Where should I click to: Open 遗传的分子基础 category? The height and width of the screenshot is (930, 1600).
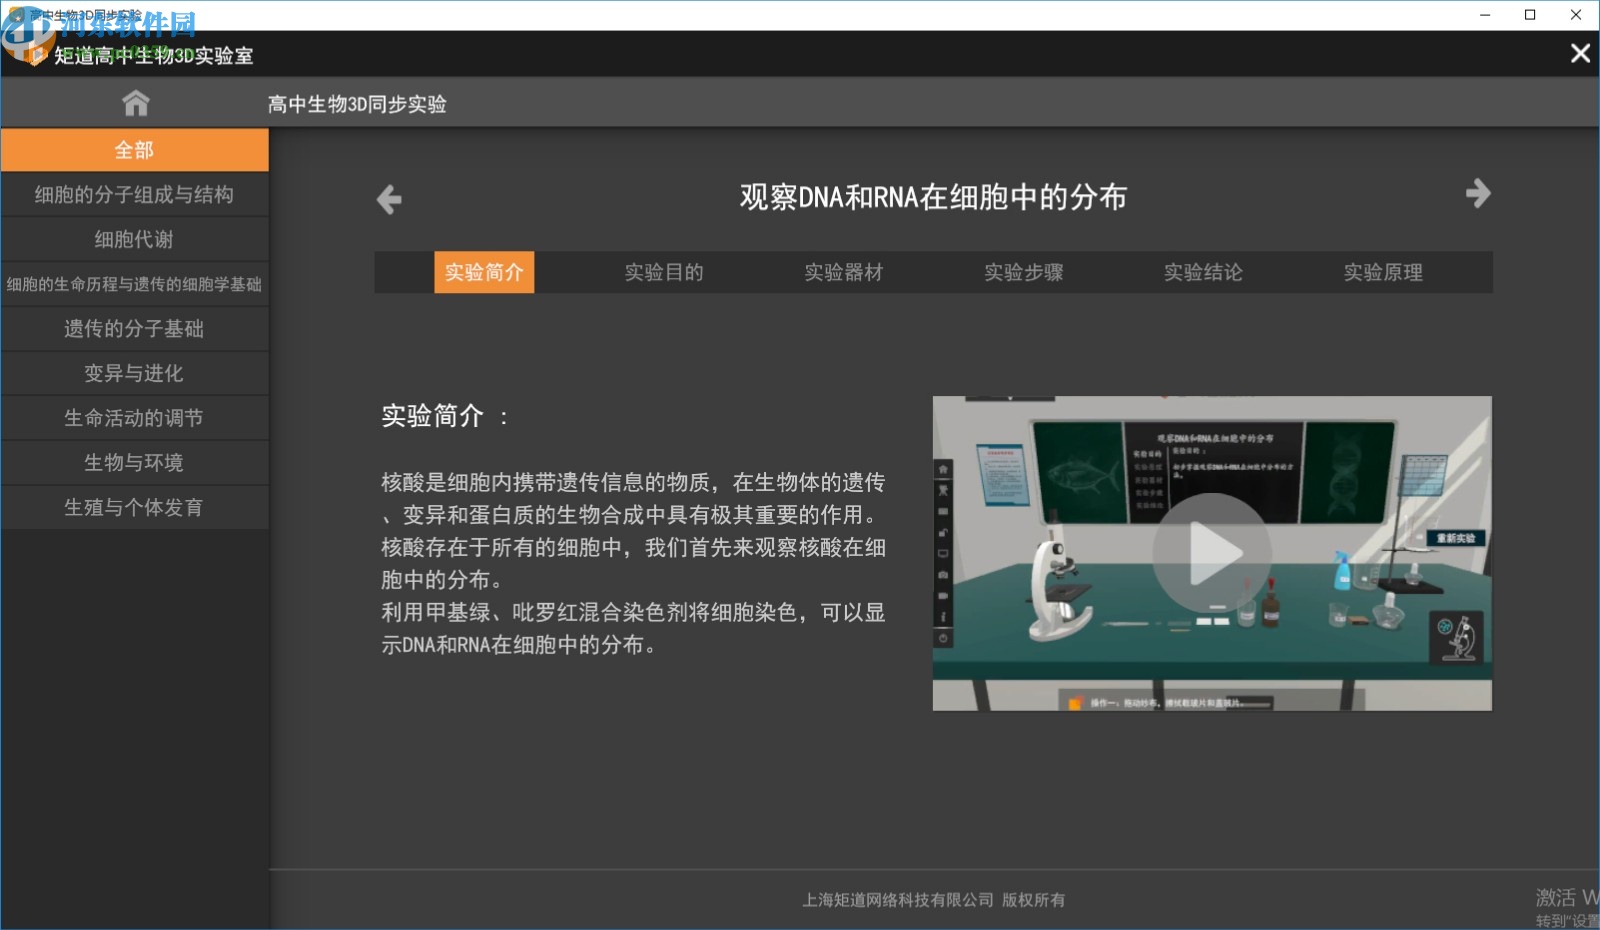[x=134, y=329]
